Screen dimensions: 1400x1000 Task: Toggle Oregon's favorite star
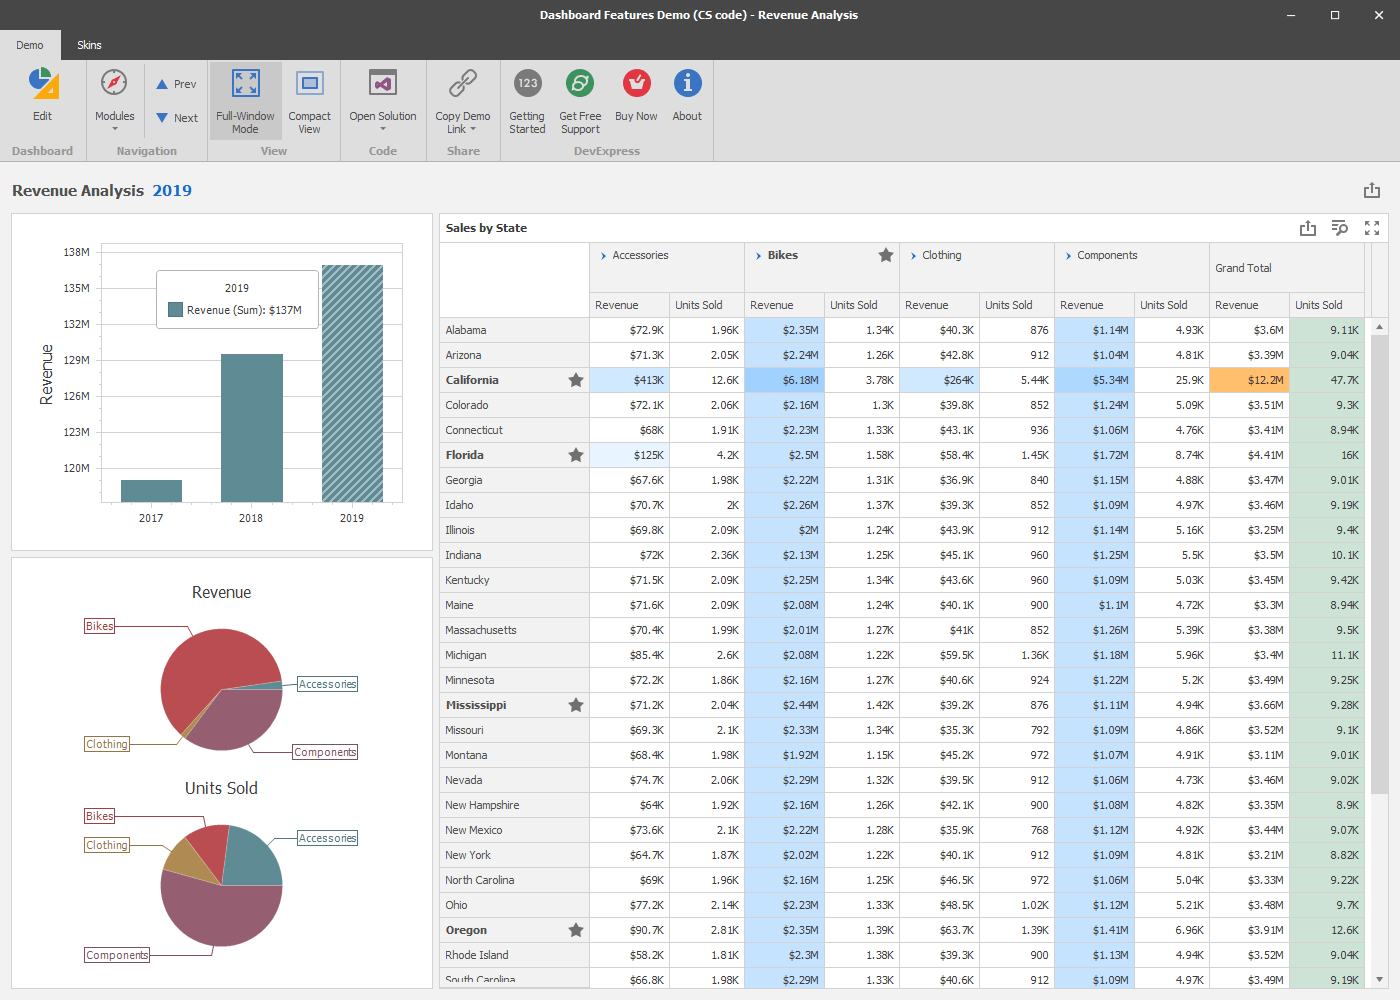point(576,930)
